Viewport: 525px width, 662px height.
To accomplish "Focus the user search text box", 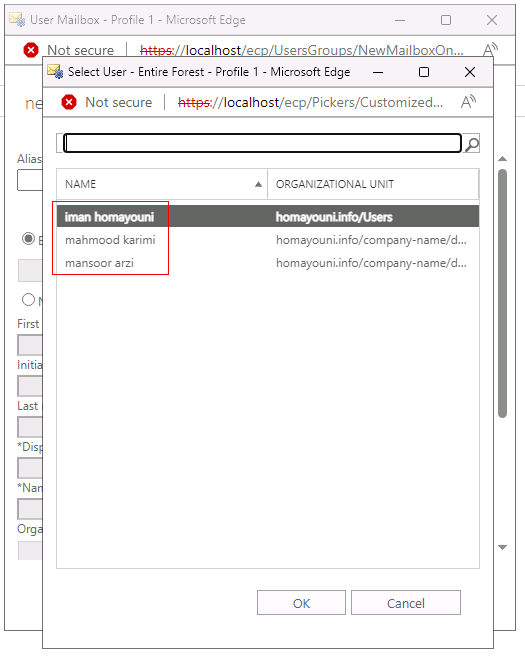I will [262, 143].
